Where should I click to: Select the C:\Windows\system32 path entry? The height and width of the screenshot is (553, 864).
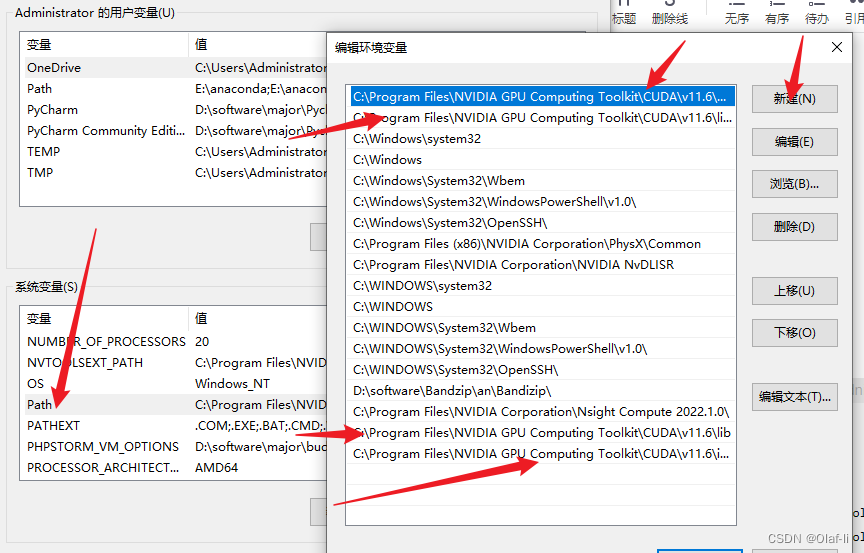541,139
